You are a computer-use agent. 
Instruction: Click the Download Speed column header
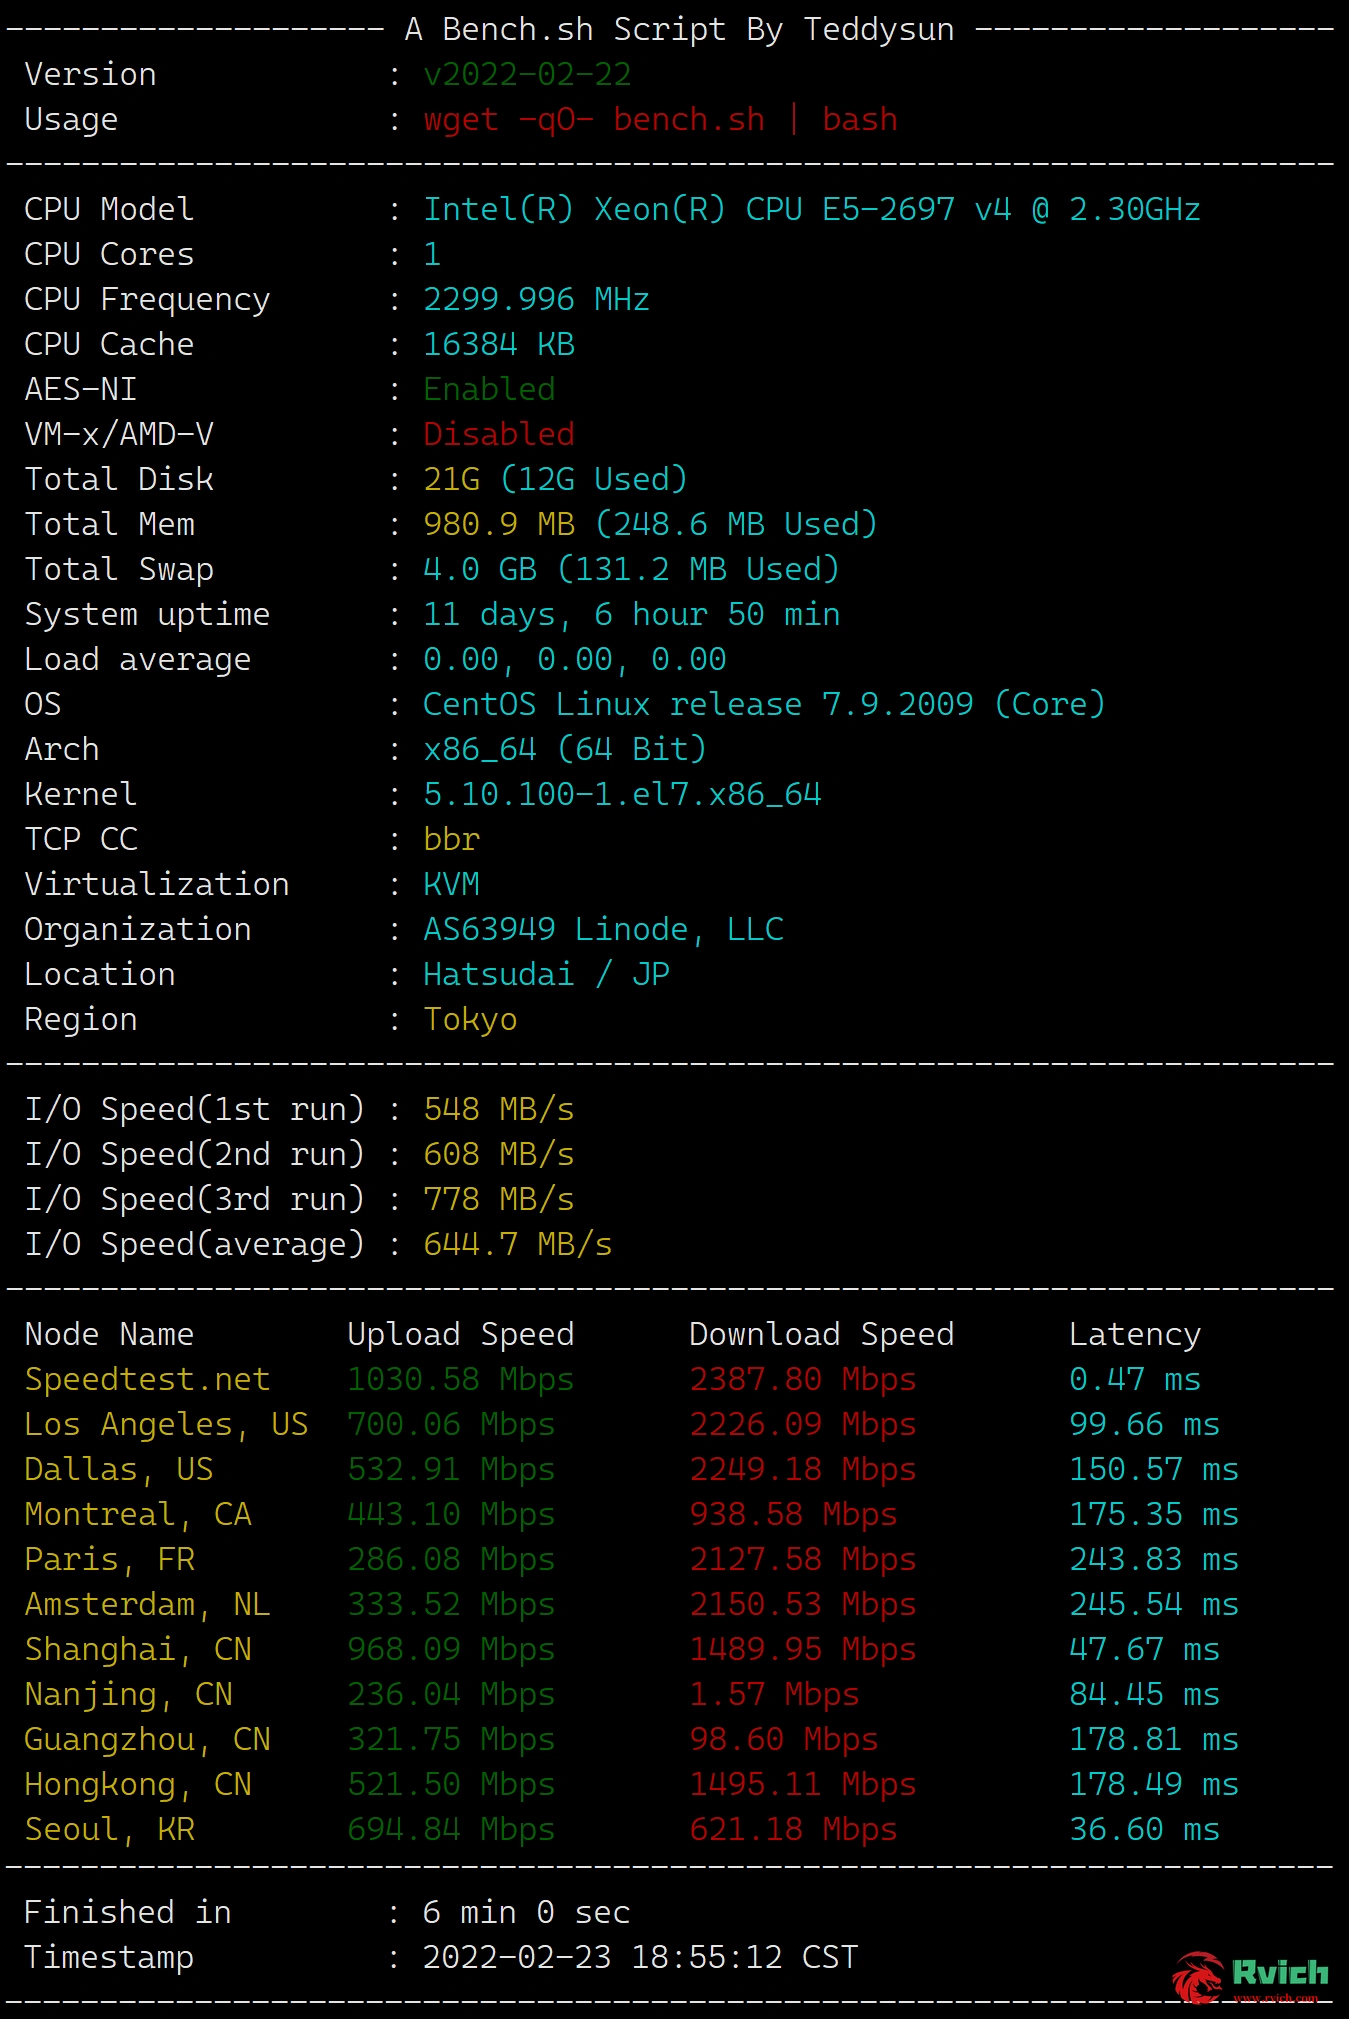click(822, 1334)
